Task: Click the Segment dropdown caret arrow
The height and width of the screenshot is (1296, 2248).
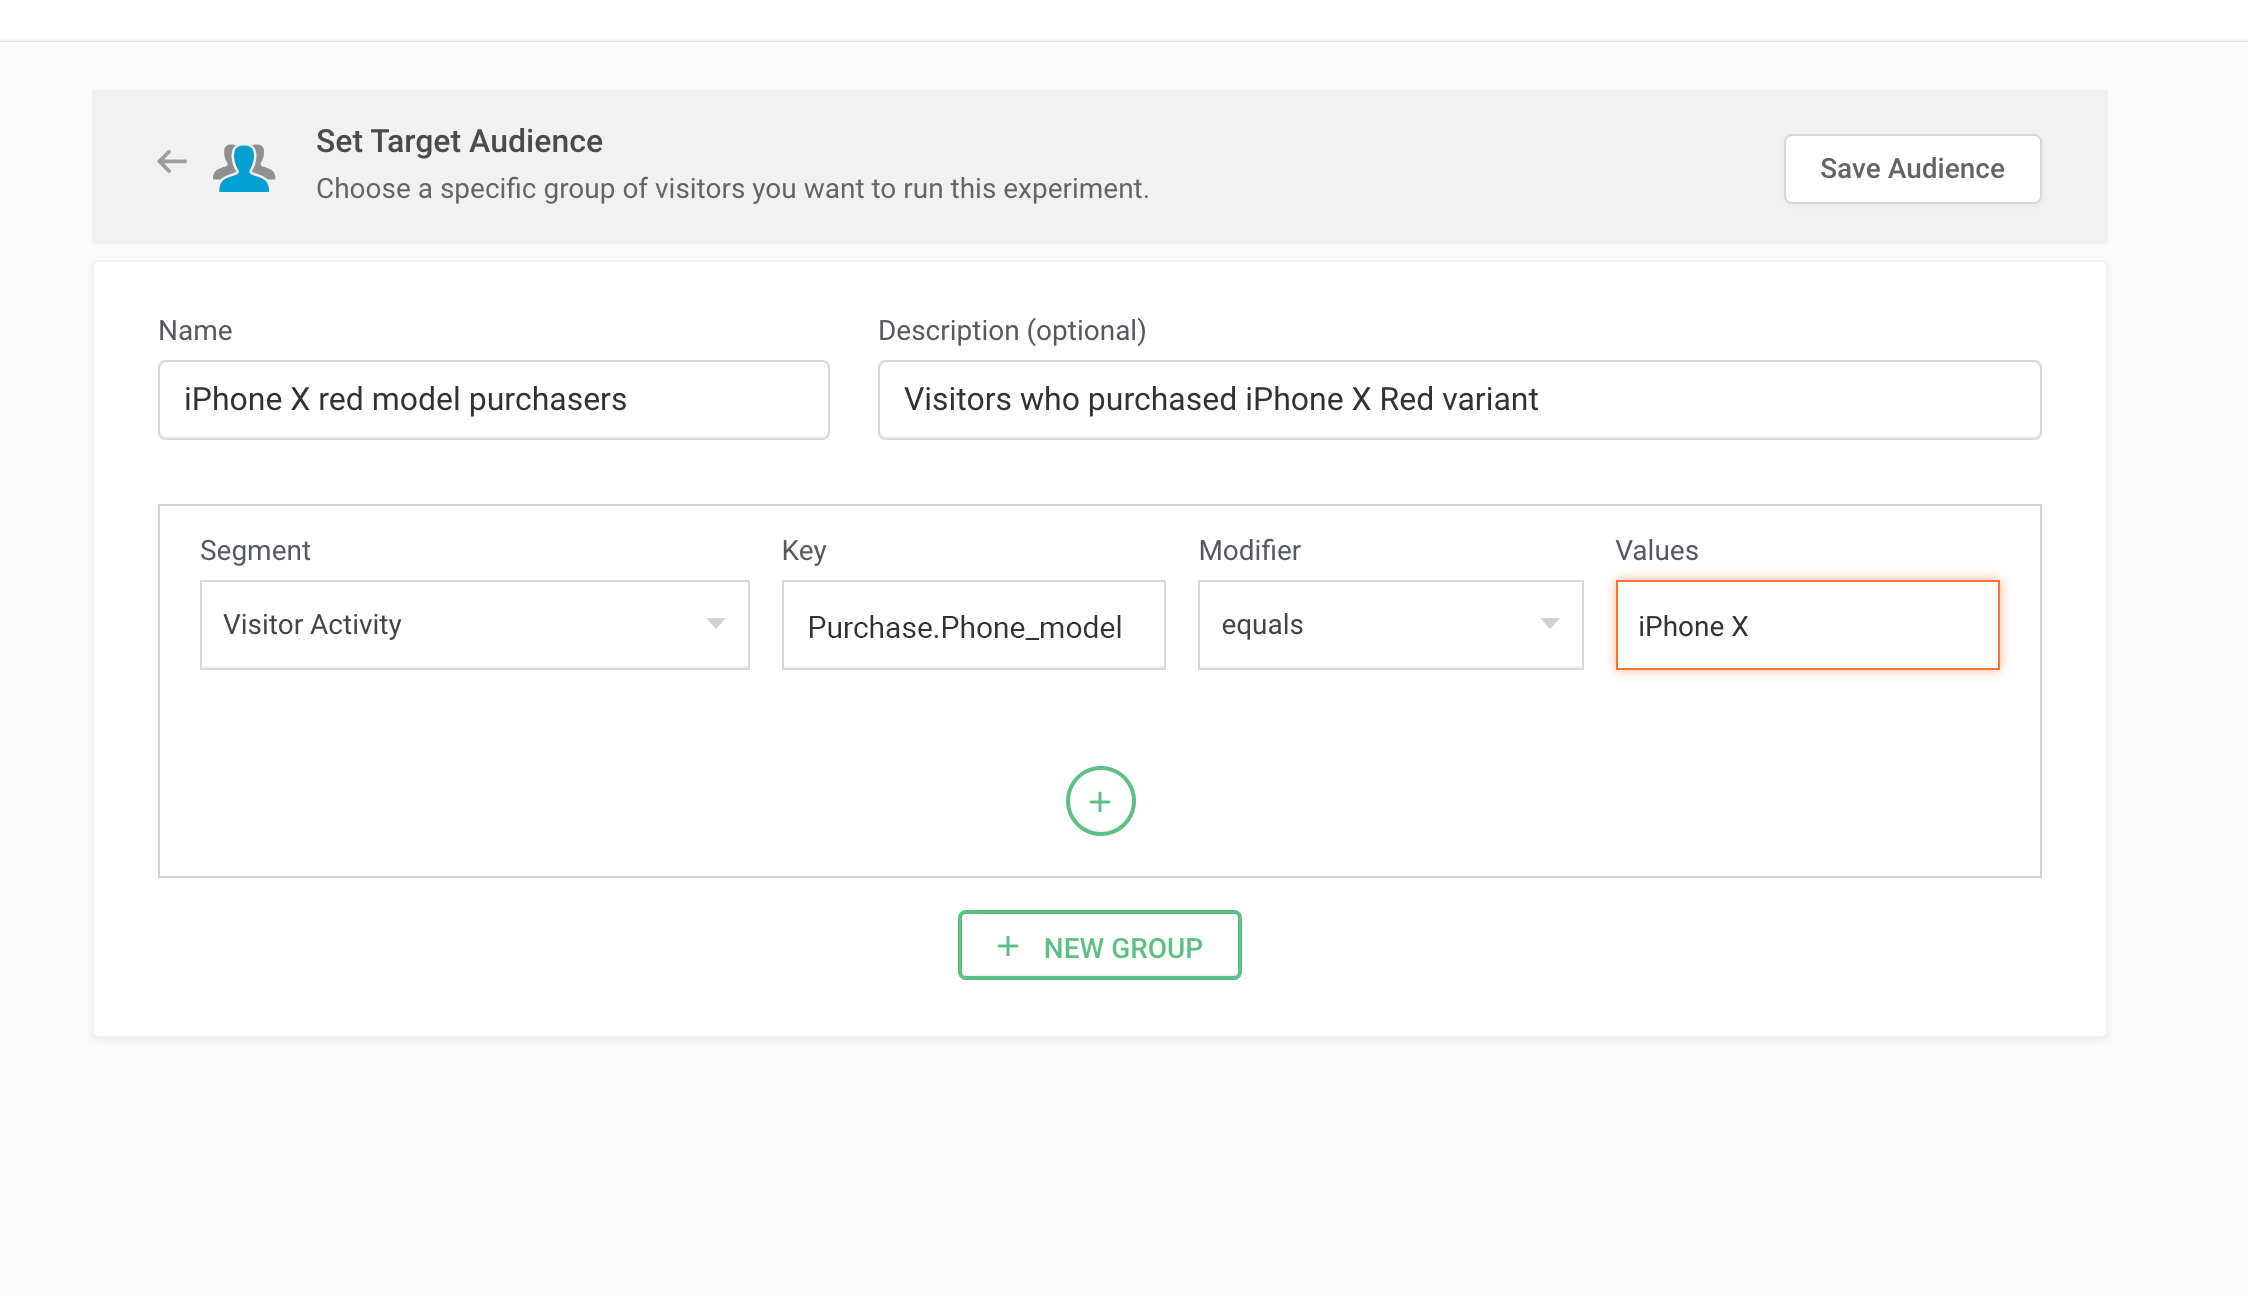Action: [715, 624]
